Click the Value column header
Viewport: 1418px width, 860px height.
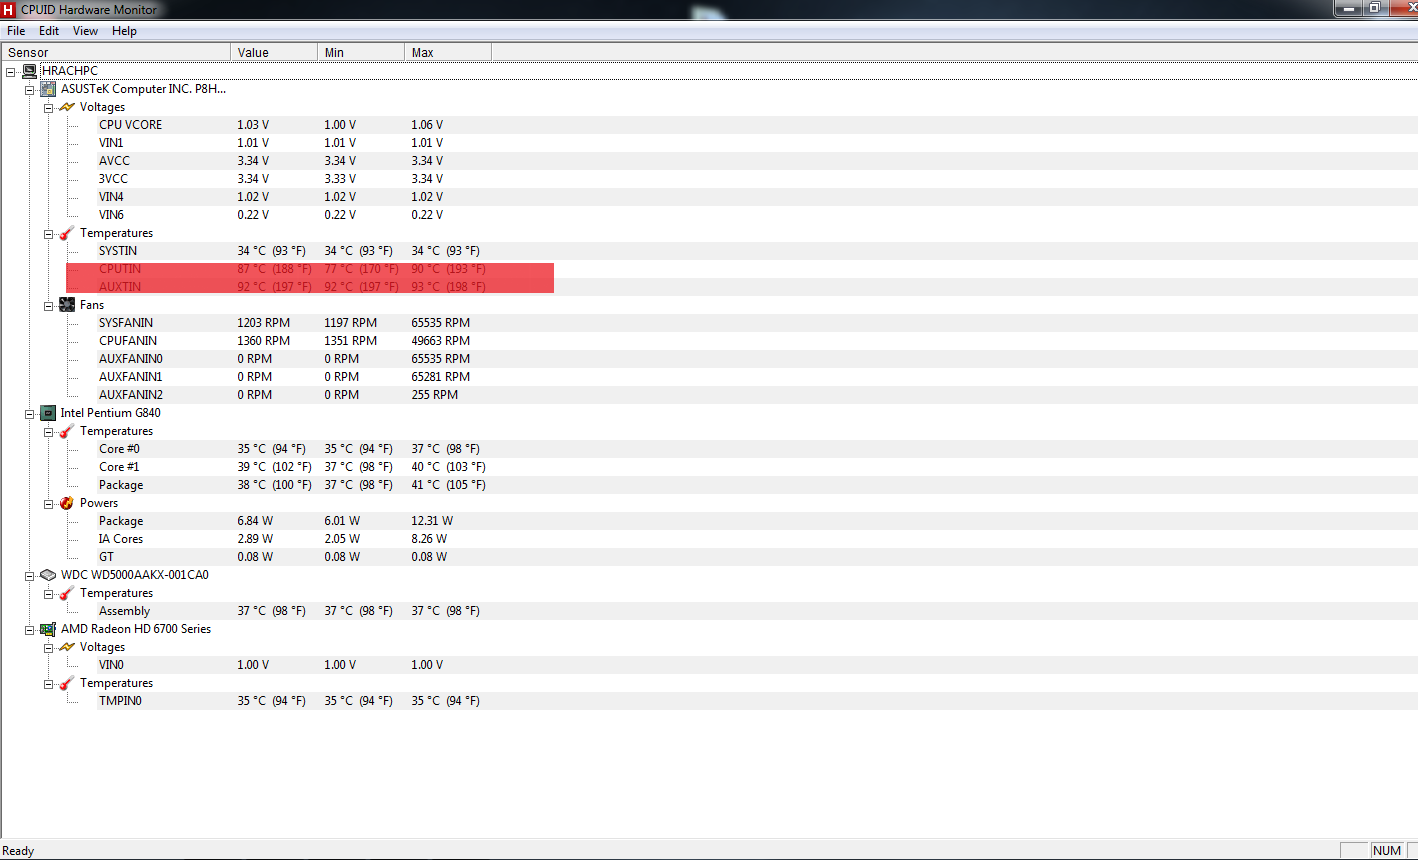click(x=274, y=52)
